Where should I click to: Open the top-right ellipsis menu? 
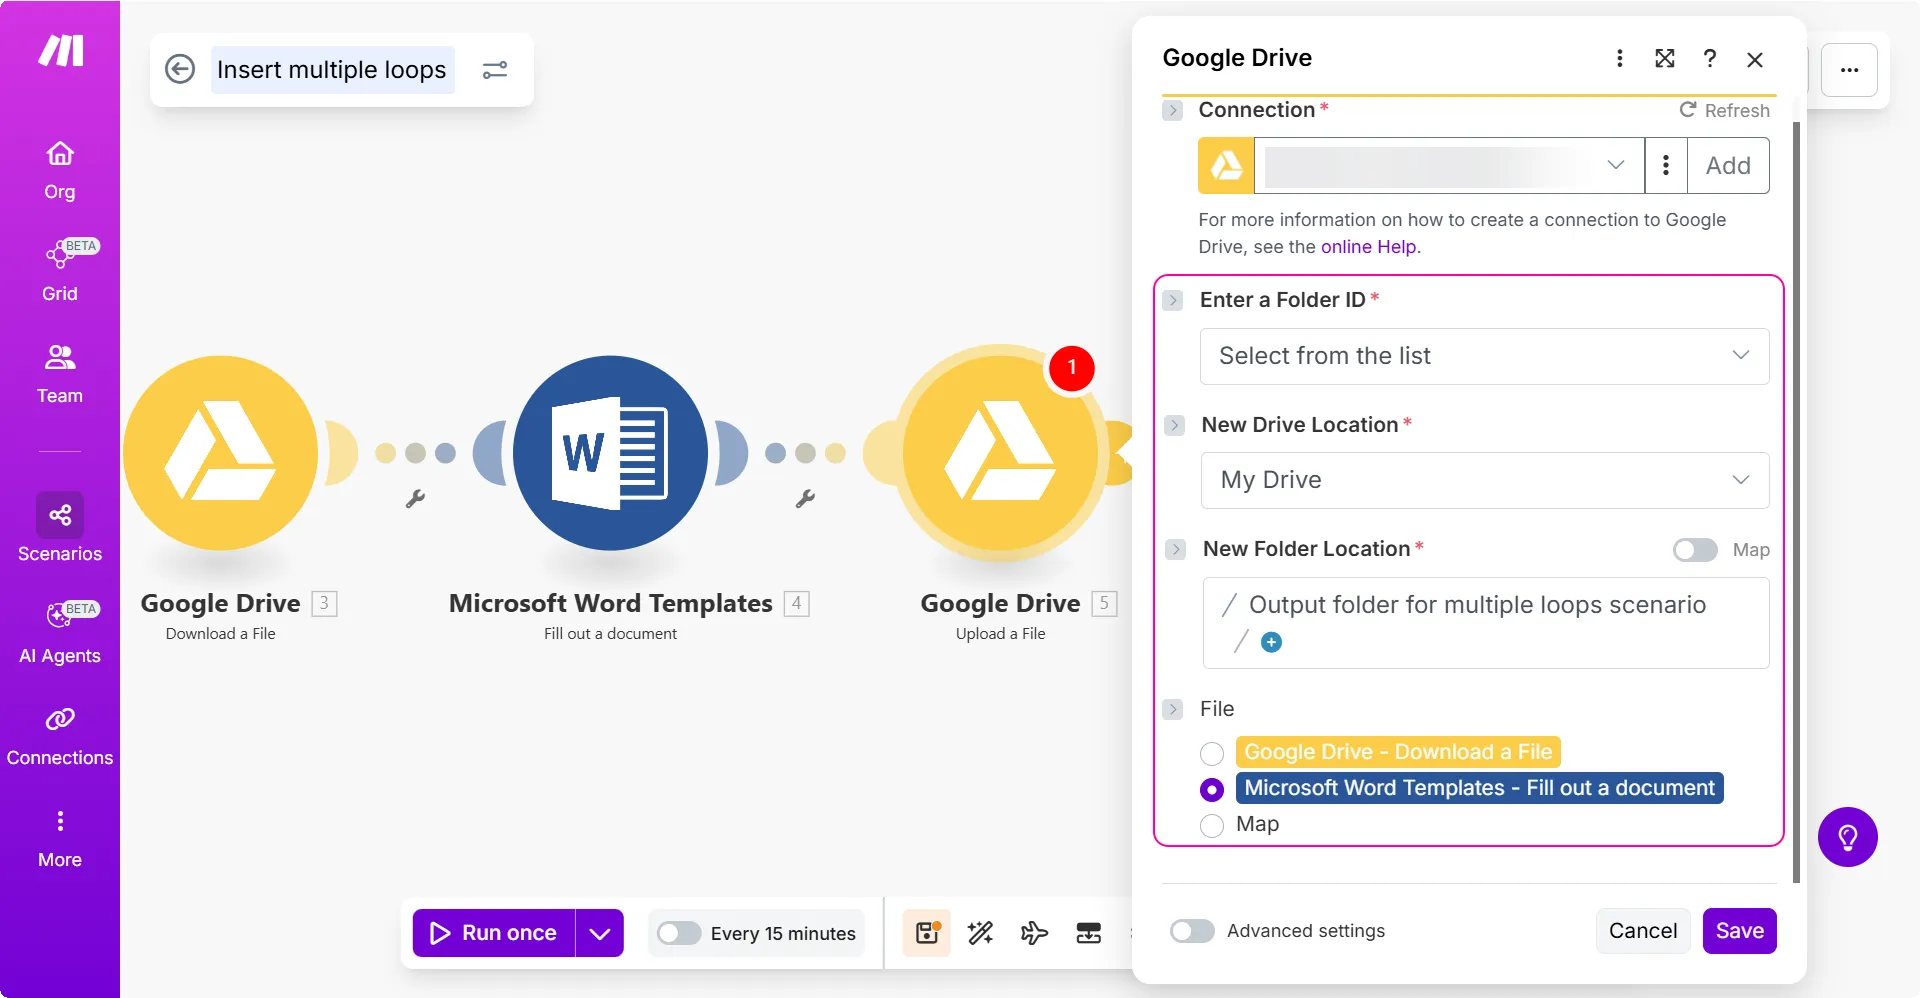pyautogui.click(x=1849, y=70)
